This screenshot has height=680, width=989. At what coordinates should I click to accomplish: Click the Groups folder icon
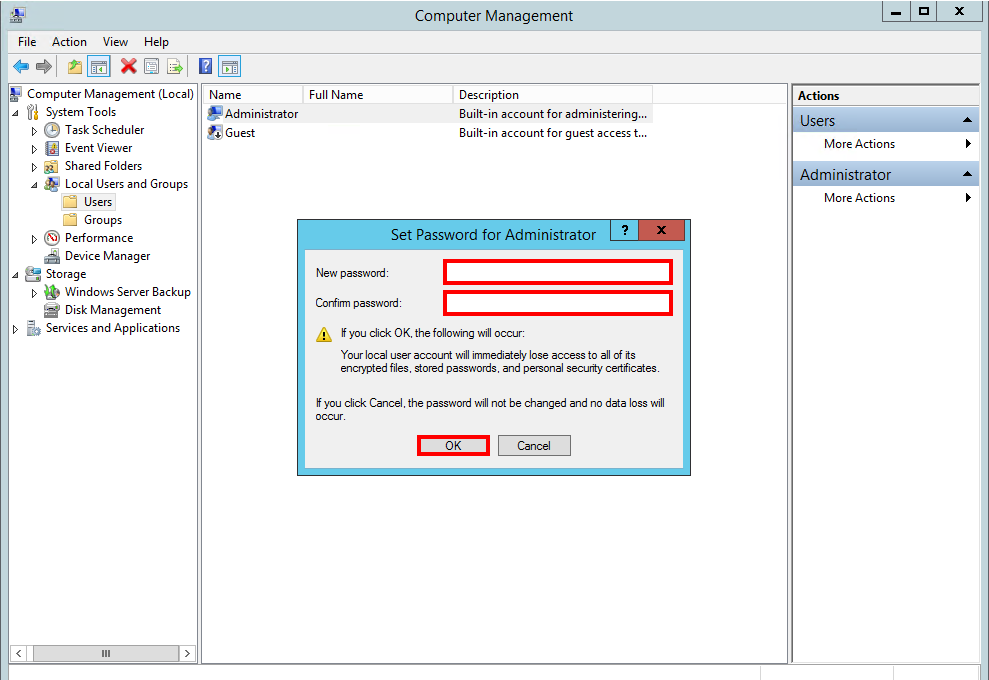(x=71, y=220)
